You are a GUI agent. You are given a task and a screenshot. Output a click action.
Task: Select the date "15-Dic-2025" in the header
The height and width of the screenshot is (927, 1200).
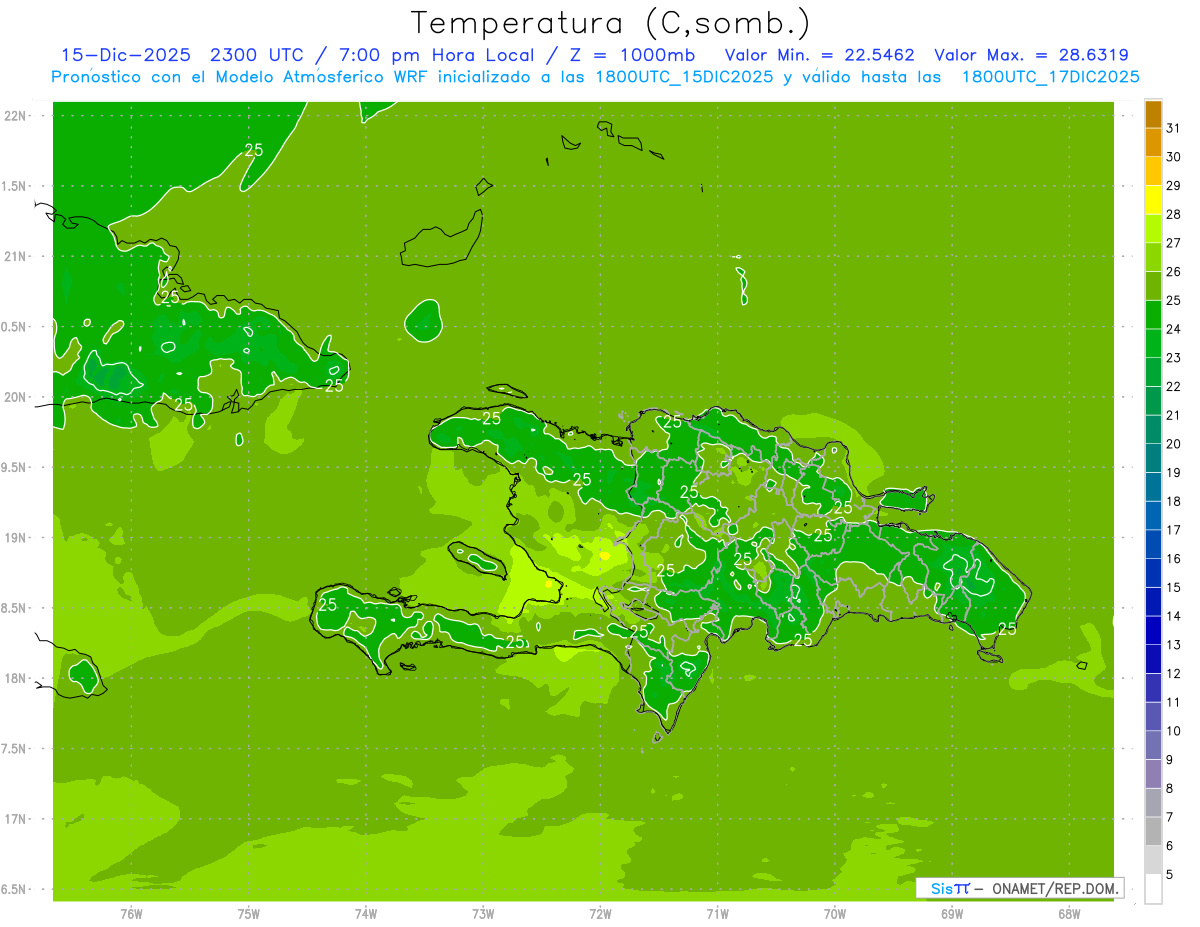[x=126, y=55]
